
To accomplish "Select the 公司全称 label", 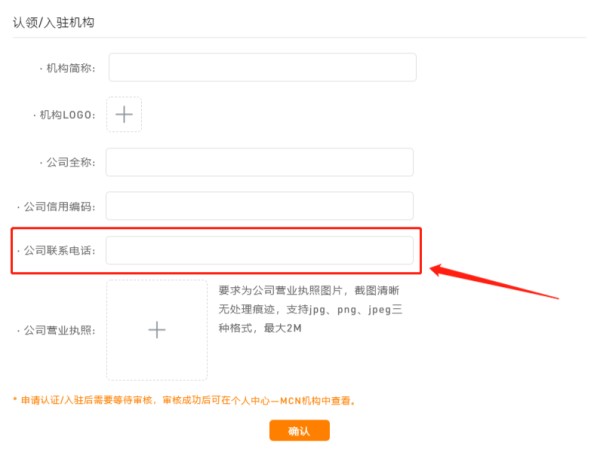I will tap(71, 162).
